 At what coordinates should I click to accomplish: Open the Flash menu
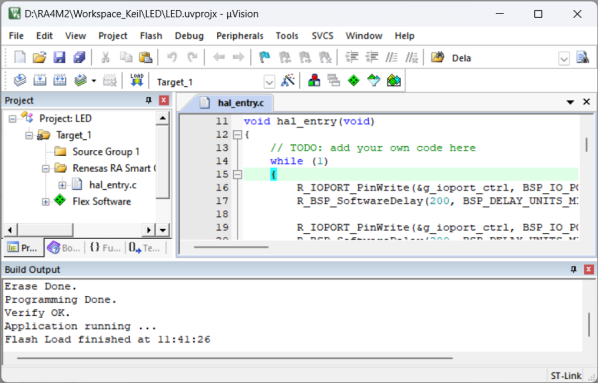151,36
